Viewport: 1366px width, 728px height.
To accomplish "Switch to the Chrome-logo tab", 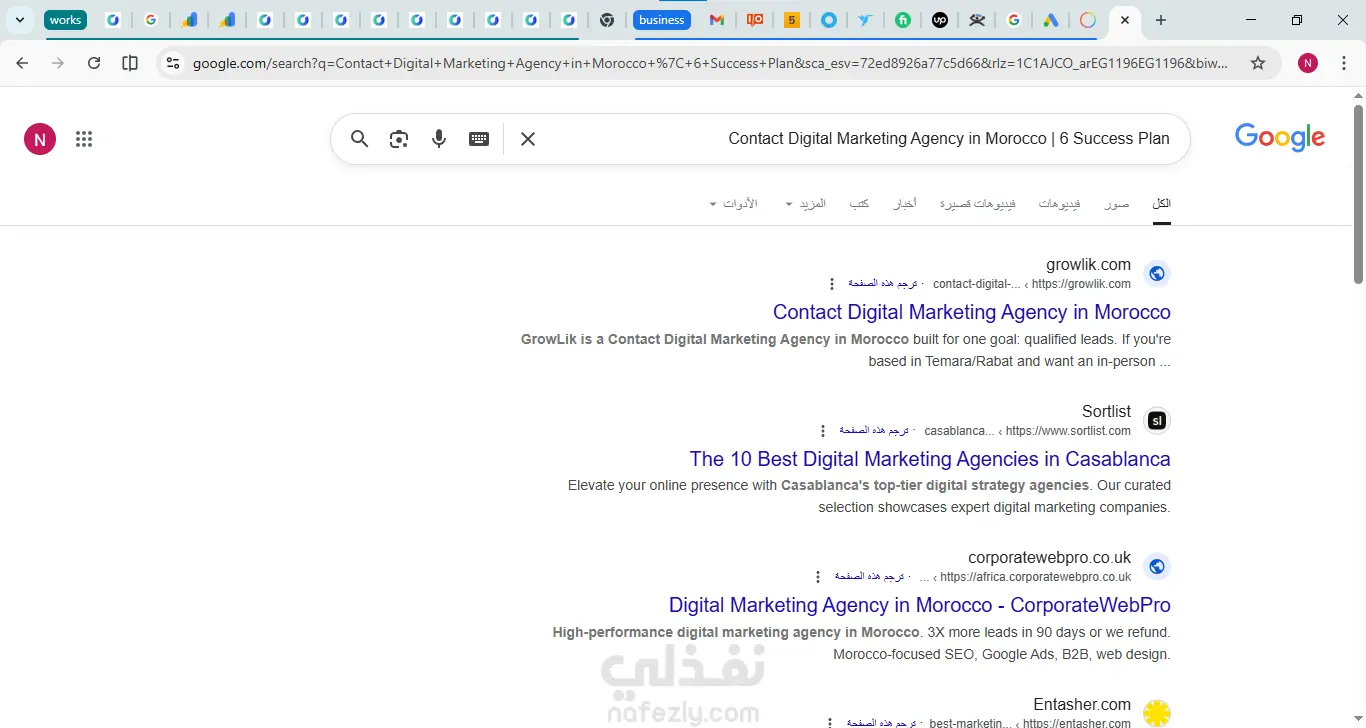I will pyautogui.click(x=607, y=20).
